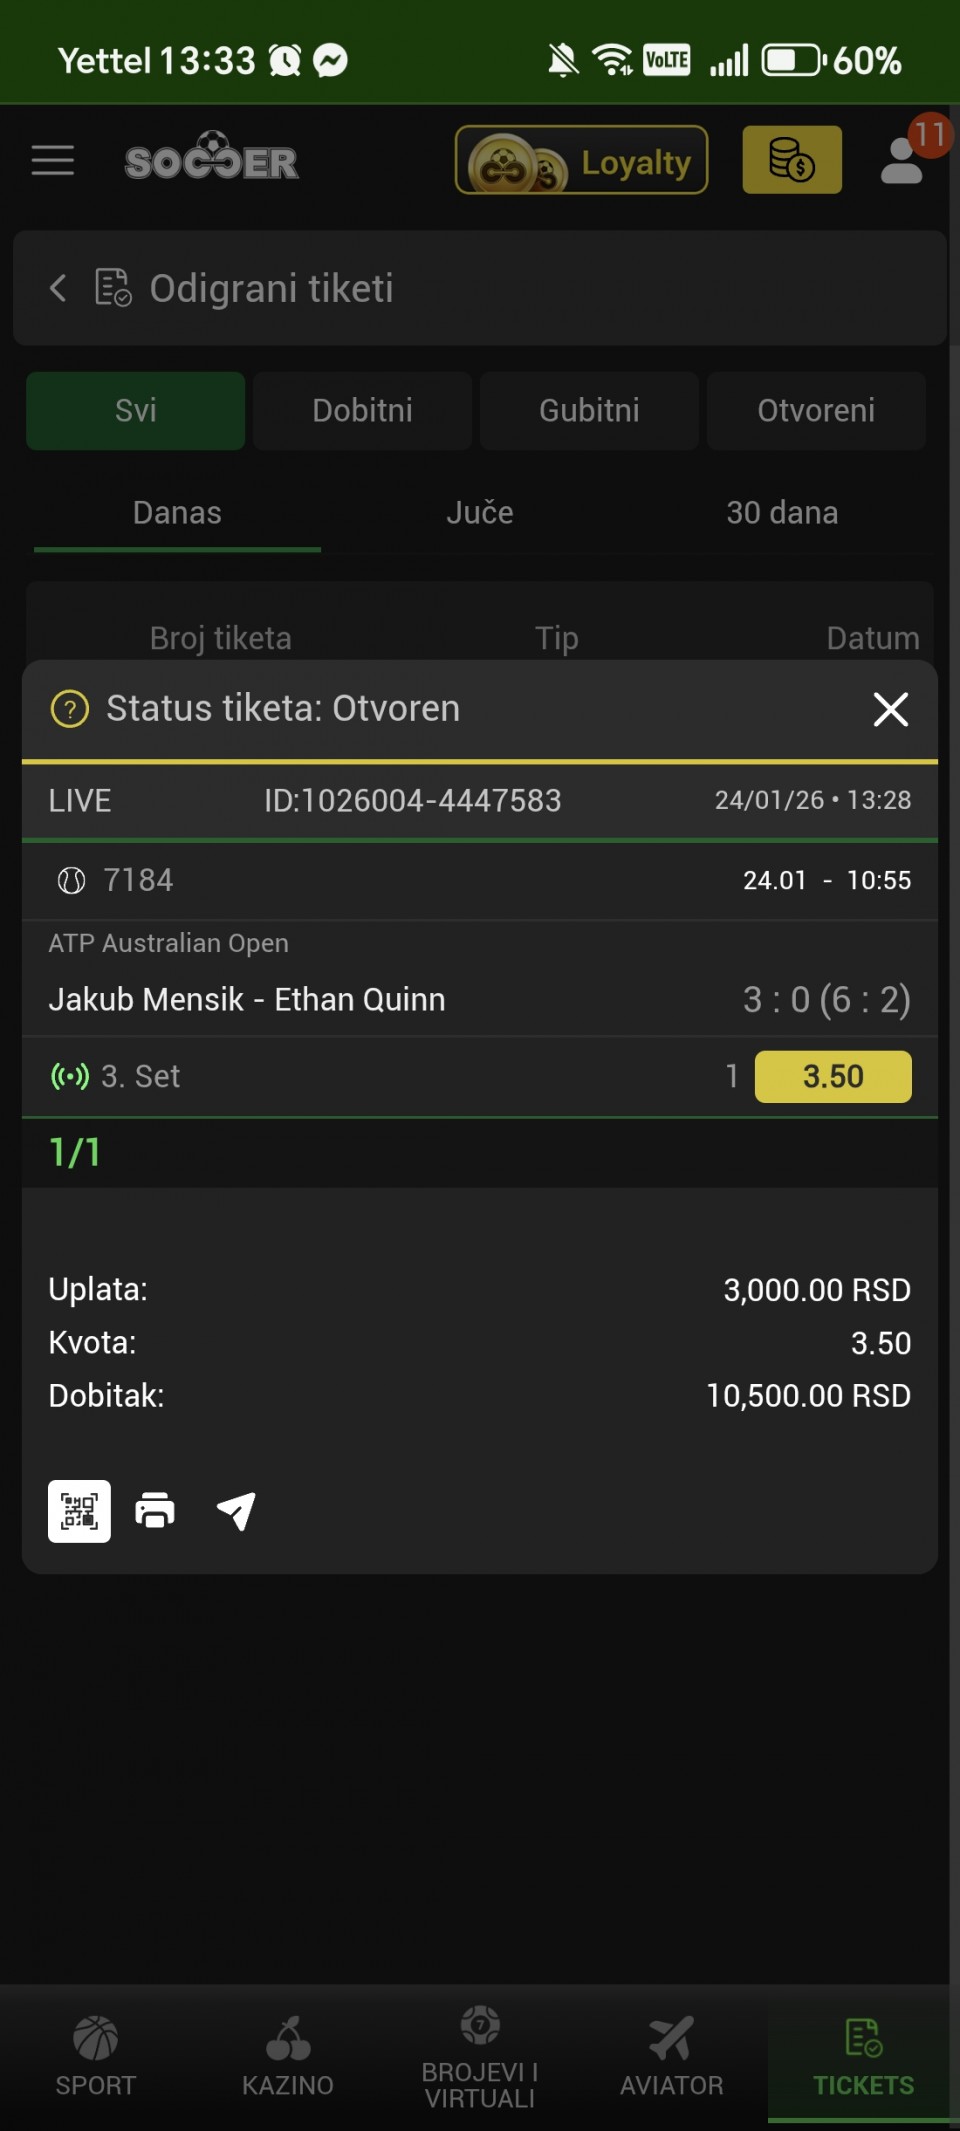The height and width of the screenshot is (2131, 960).
Task: Tap the Soccer logo
Action: 211,159
